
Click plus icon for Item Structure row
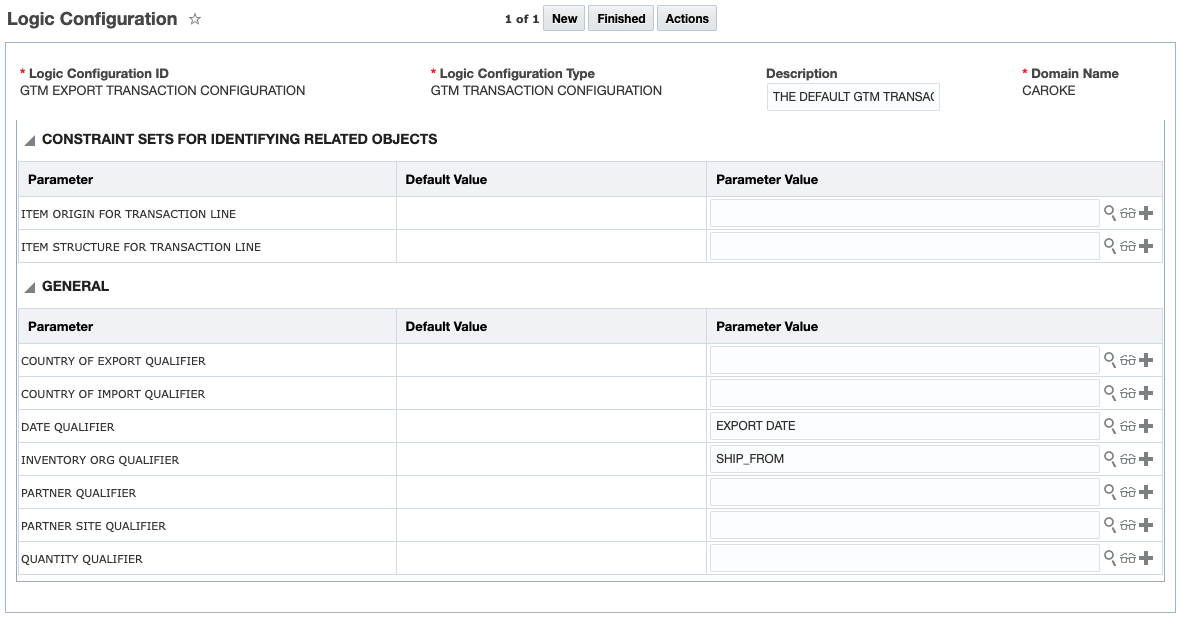1146,246
